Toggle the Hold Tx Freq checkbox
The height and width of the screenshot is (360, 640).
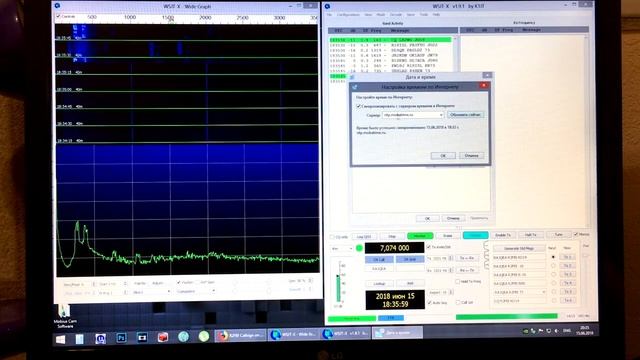tap(458, 281)
